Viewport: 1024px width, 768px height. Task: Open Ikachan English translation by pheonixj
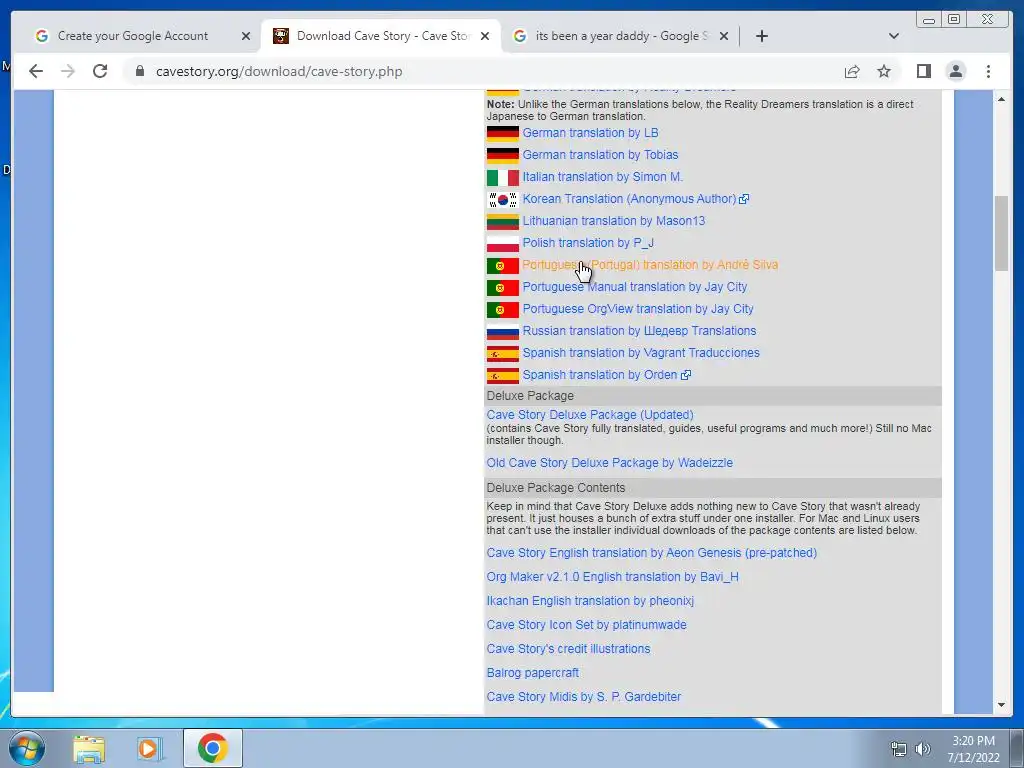coord(590,601)
